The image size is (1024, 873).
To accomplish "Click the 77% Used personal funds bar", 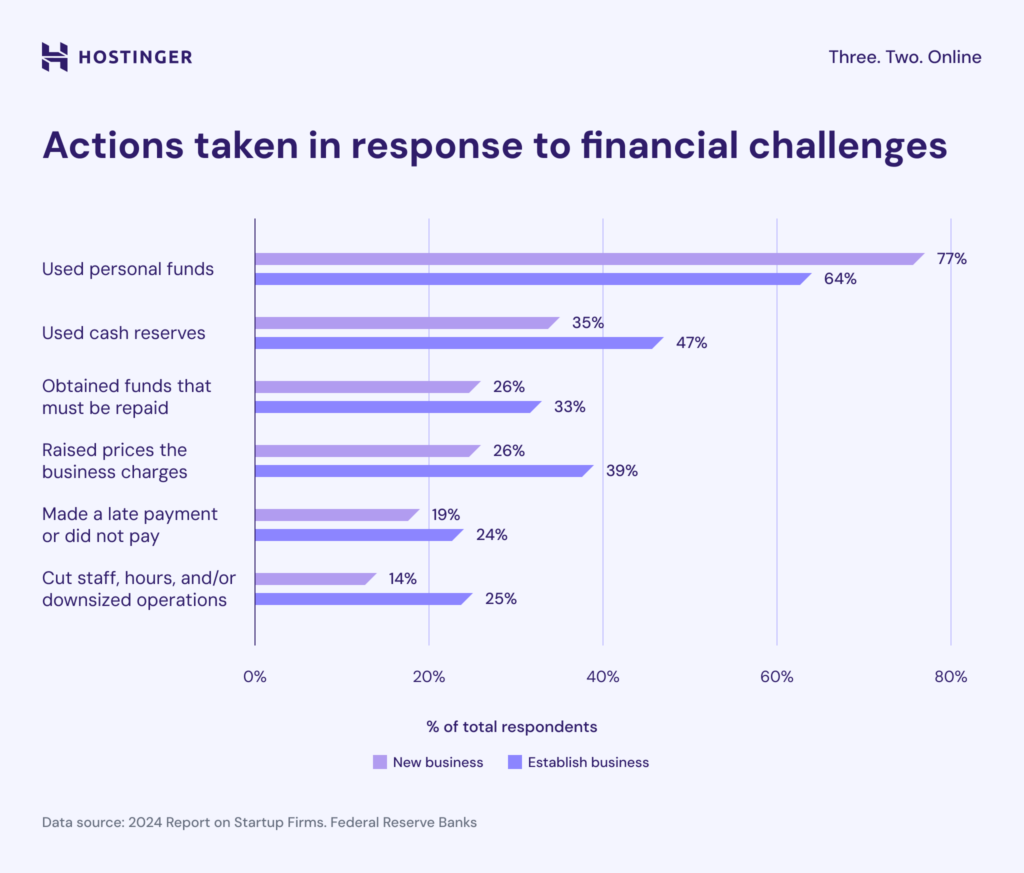I will pyautogui.click(x=588, y=259).
